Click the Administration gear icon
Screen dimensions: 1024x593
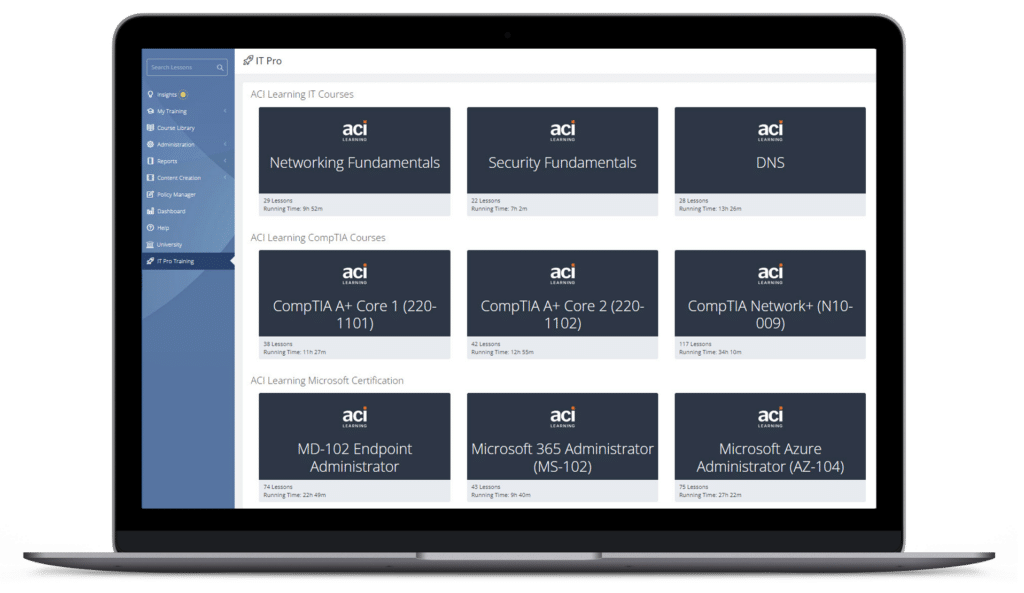point(150,144)
